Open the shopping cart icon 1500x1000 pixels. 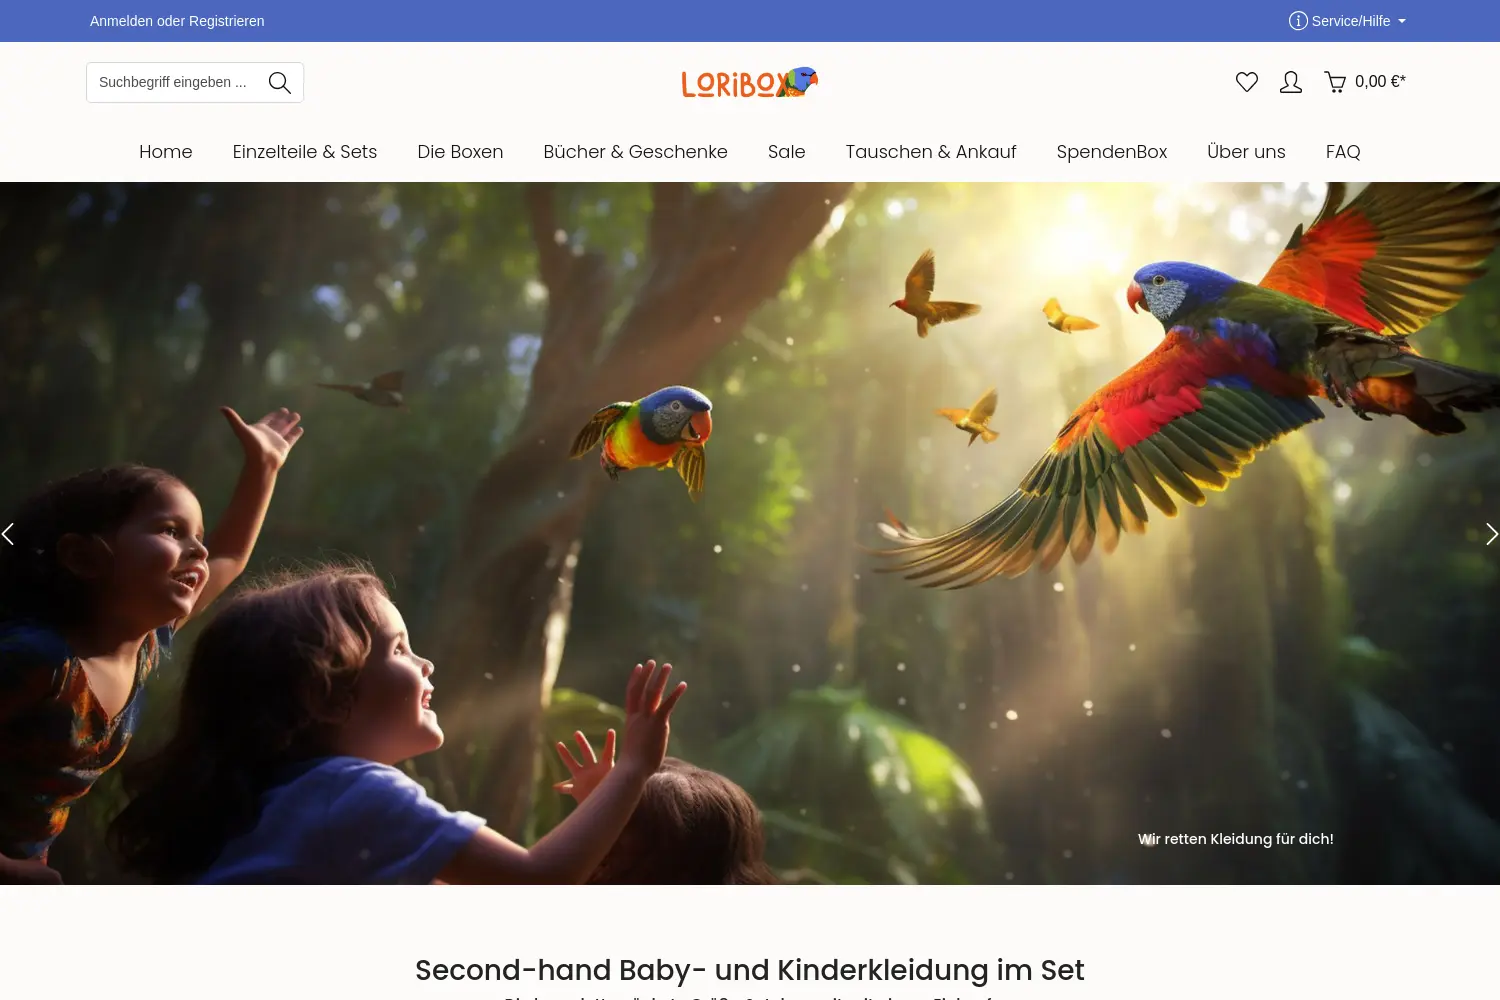[1335, 82]
